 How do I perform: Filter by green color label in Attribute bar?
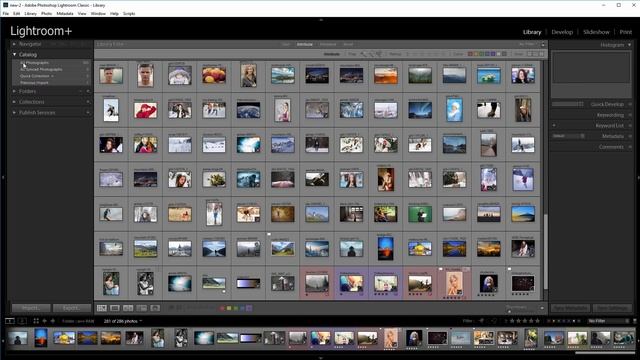click(482, 54)
